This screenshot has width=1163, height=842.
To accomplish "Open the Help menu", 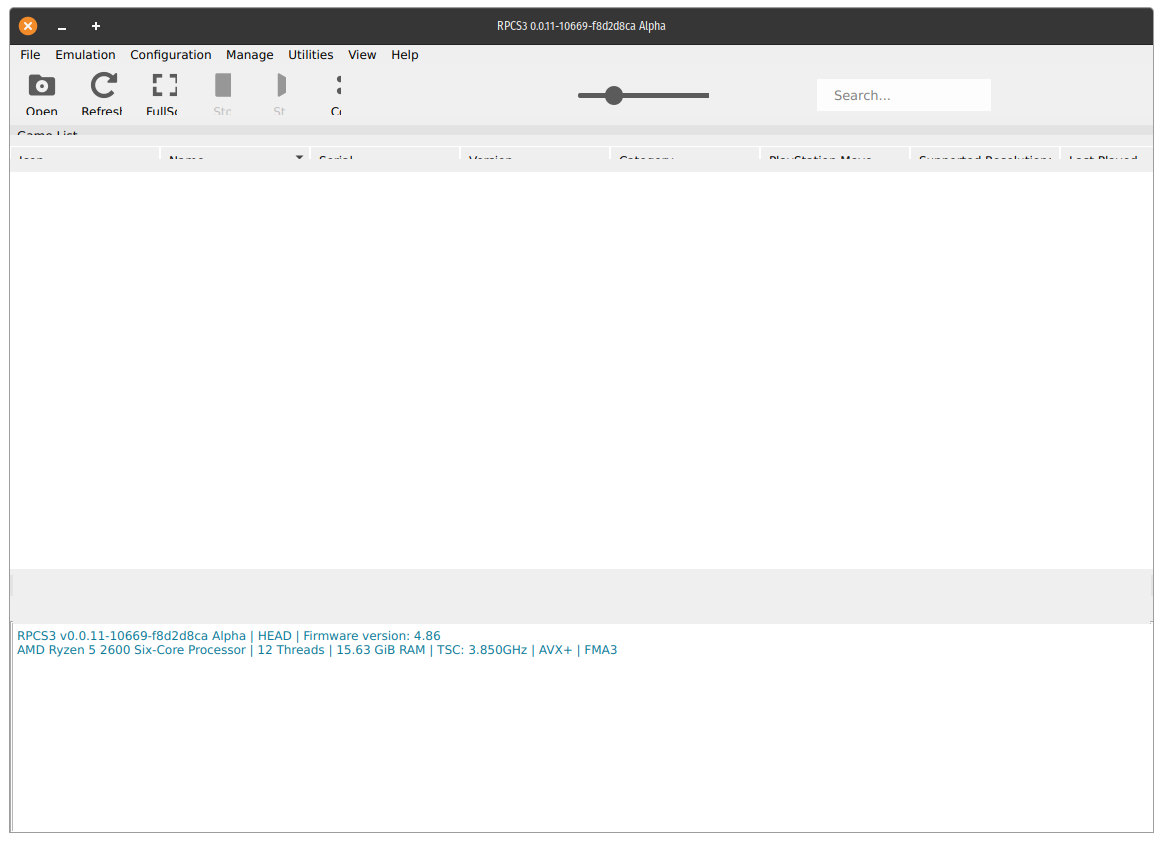I will tap(405, 55).
